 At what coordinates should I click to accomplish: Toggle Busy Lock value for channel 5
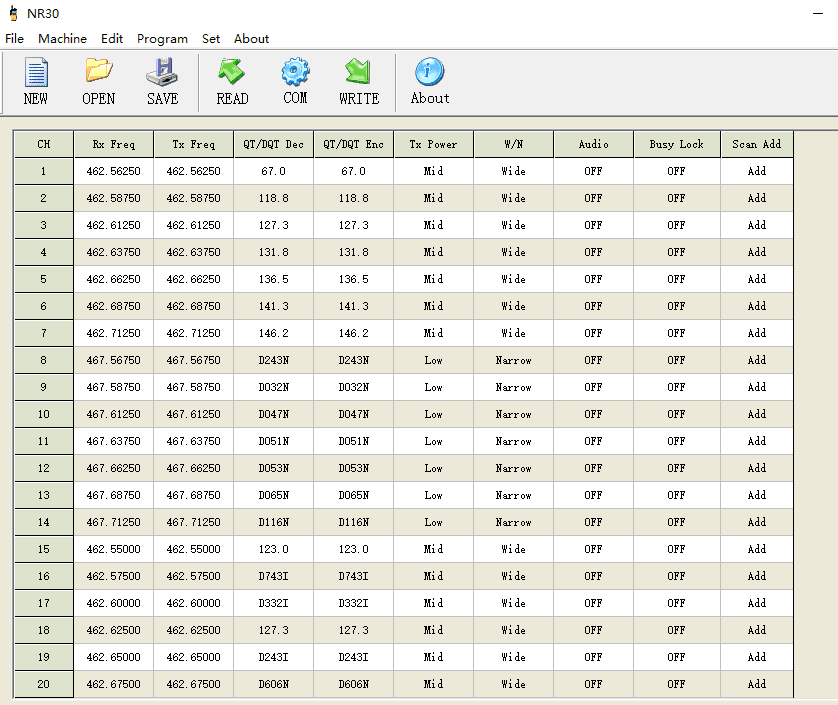[676, 279]
